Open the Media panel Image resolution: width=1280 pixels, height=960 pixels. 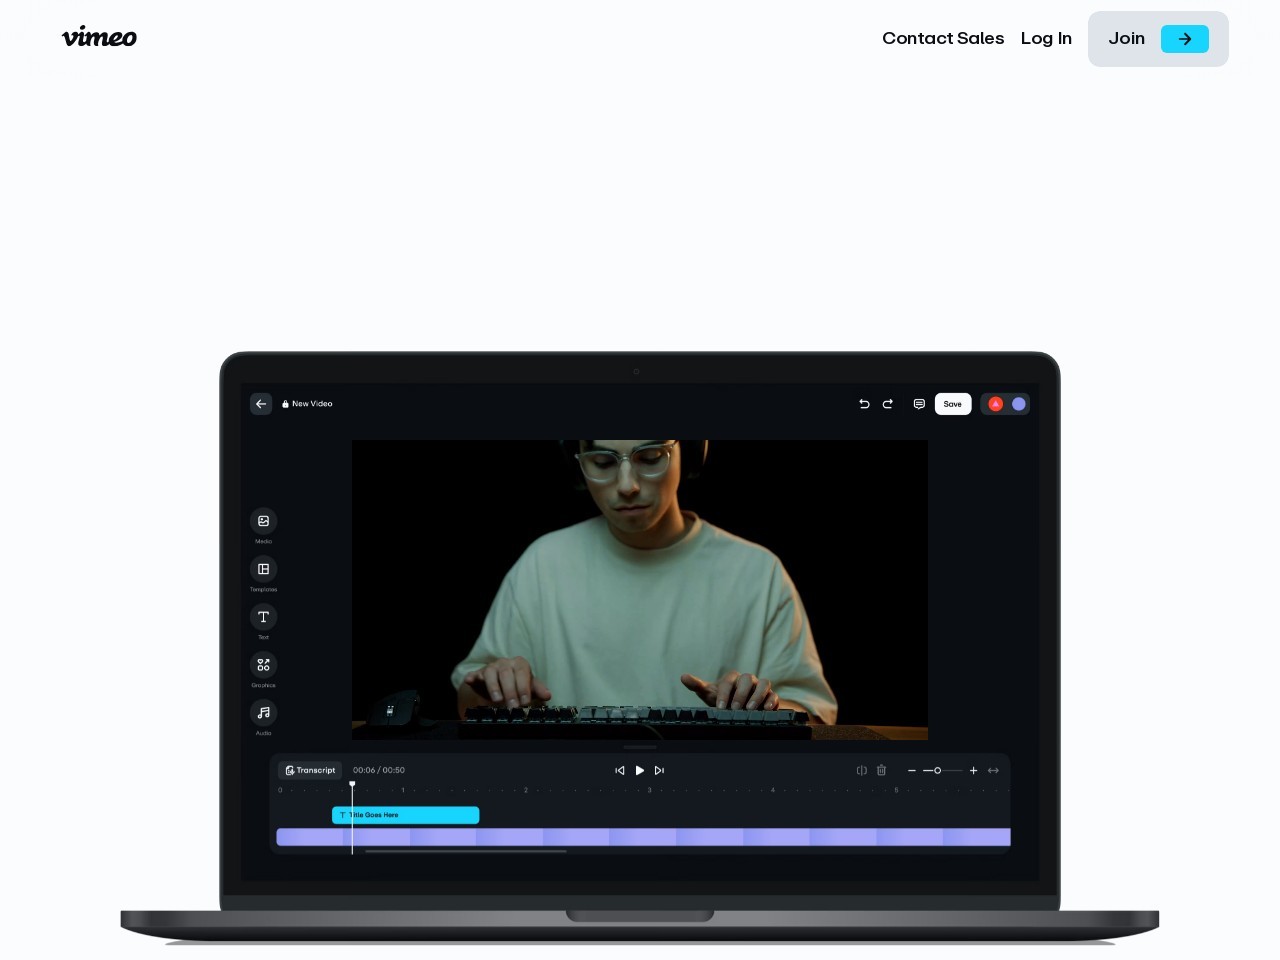coord(263,521)
